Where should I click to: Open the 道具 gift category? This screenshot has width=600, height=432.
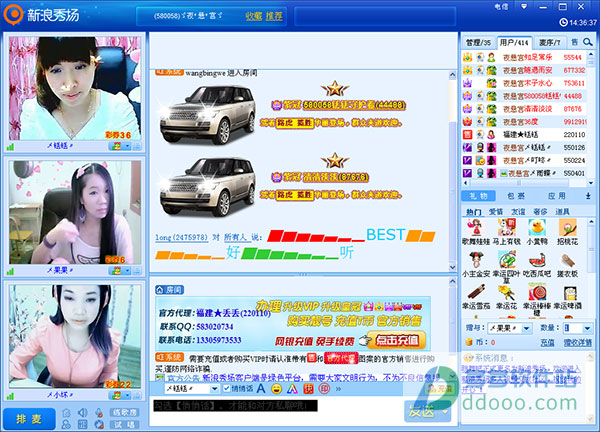click(x=562, y=212)
